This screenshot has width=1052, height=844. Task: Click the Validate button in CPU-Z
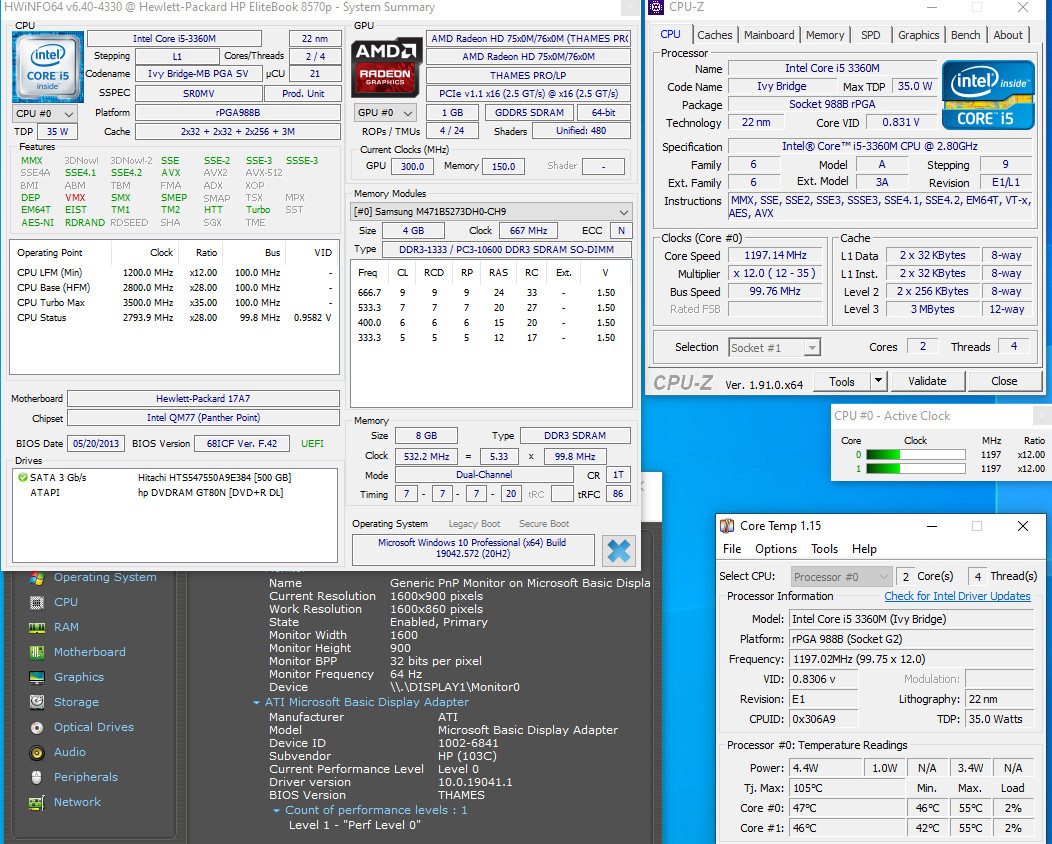pyautogui.click(x=927, y=381)
